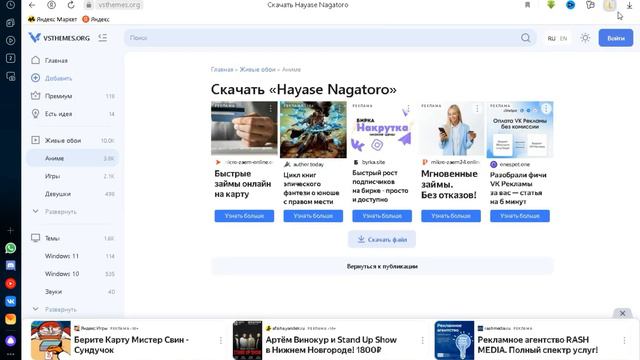Open WhatsApp in browser side panel
Viewport: 640px width, 360px height.
pos(11,248)
